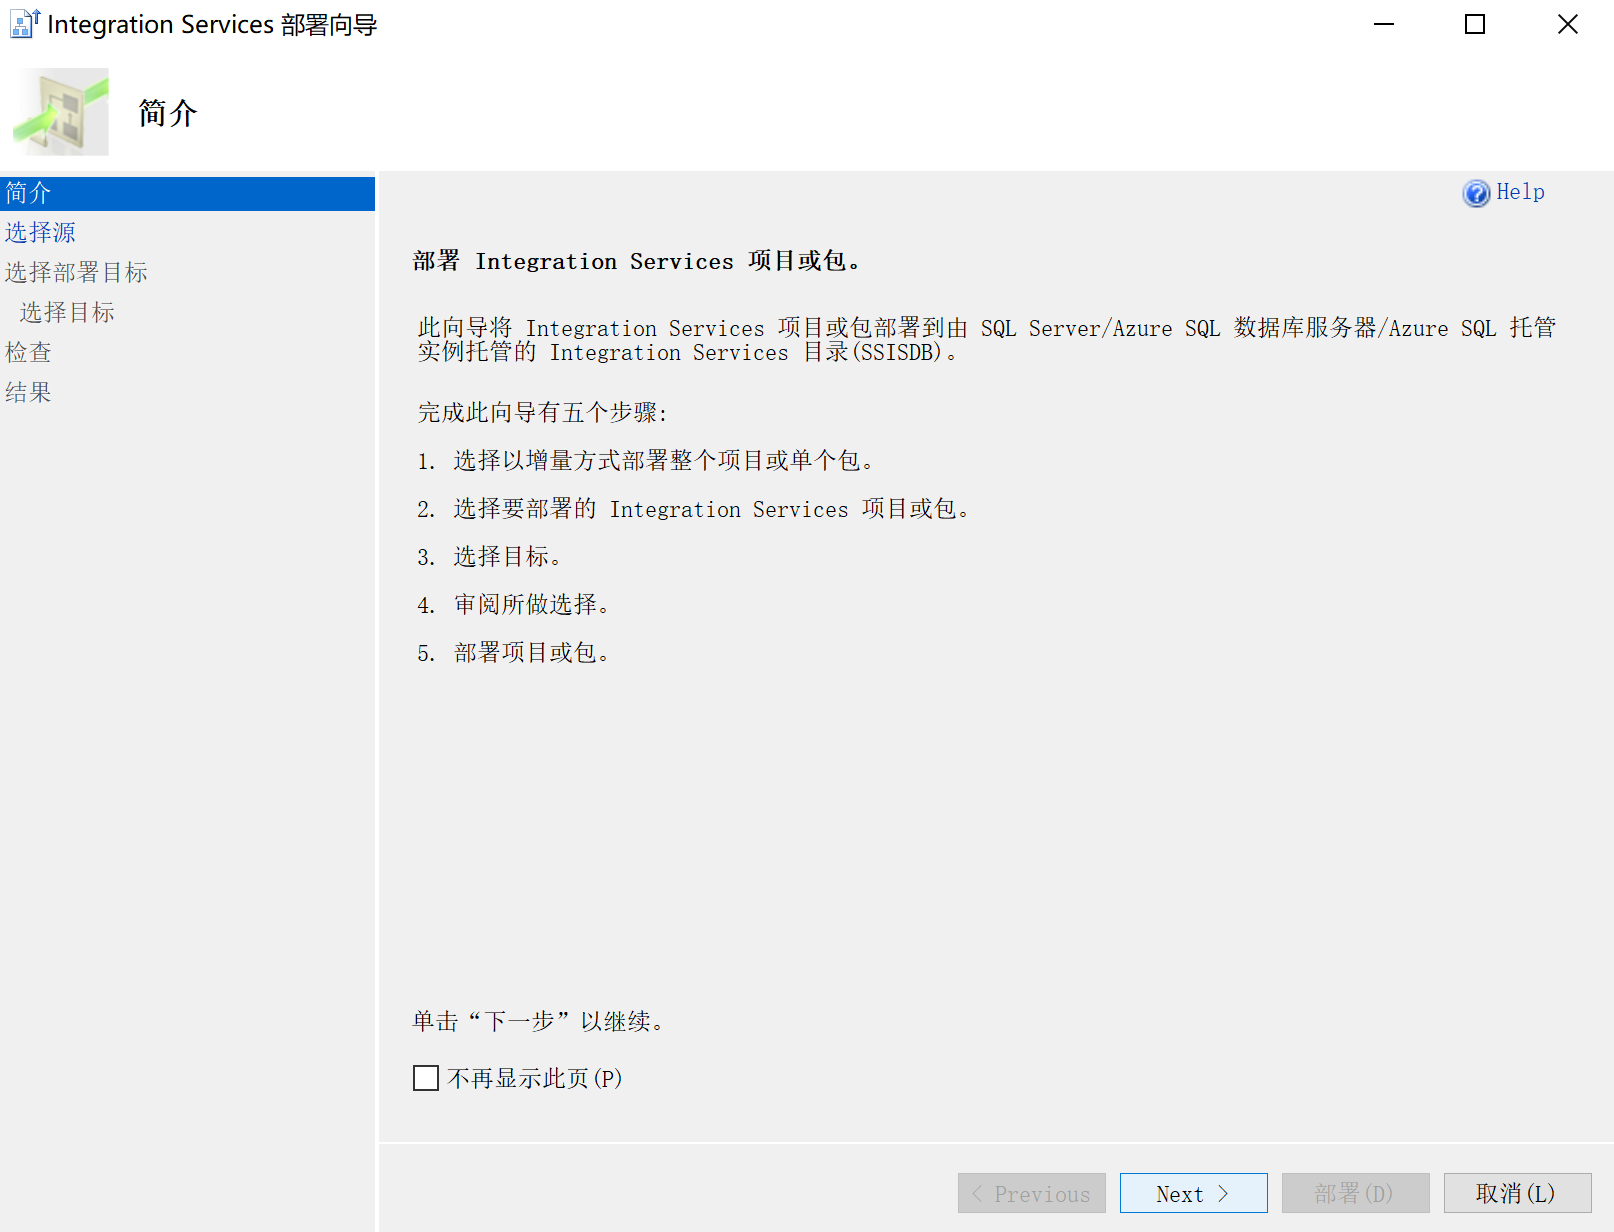Minimize the deployment wizard window
Viewport: 1614px width, 1232px height.
[1384, 24]
